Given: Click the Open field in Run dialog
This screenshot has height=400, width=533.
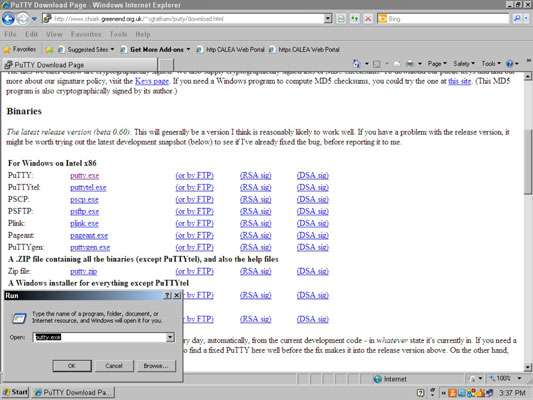Looking at the screenshot, I should 100,337.
